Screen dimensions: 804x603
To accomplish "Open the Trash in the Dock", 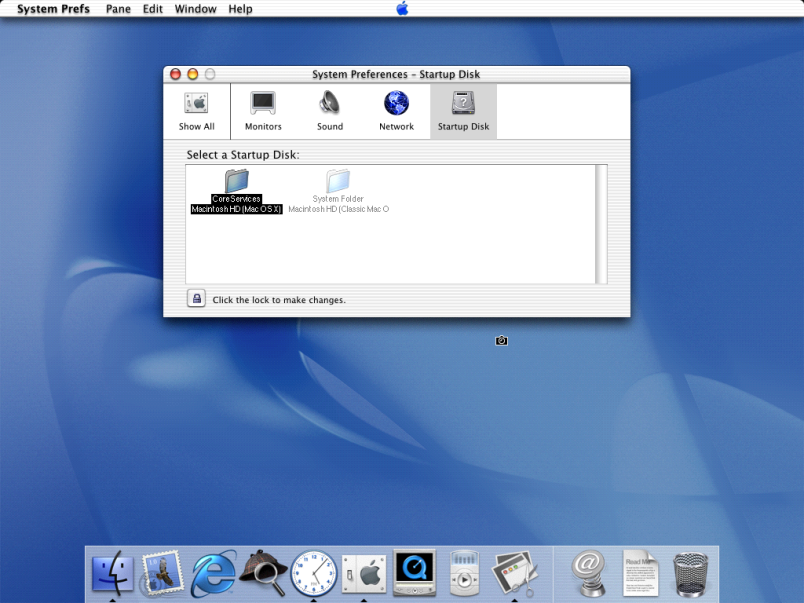I will (691, 573).
